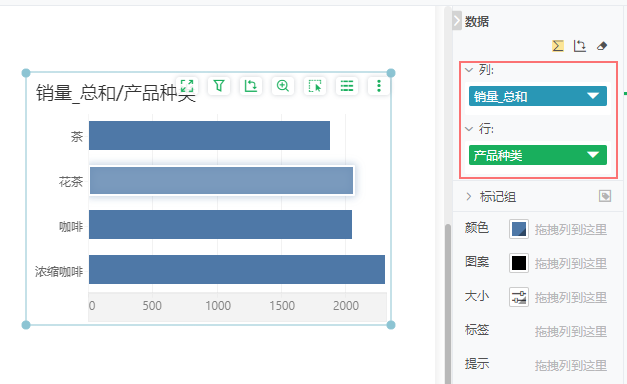627x384 pixels.
Task: Open the list view icon on chart toolbar
Action: point(347,86)
